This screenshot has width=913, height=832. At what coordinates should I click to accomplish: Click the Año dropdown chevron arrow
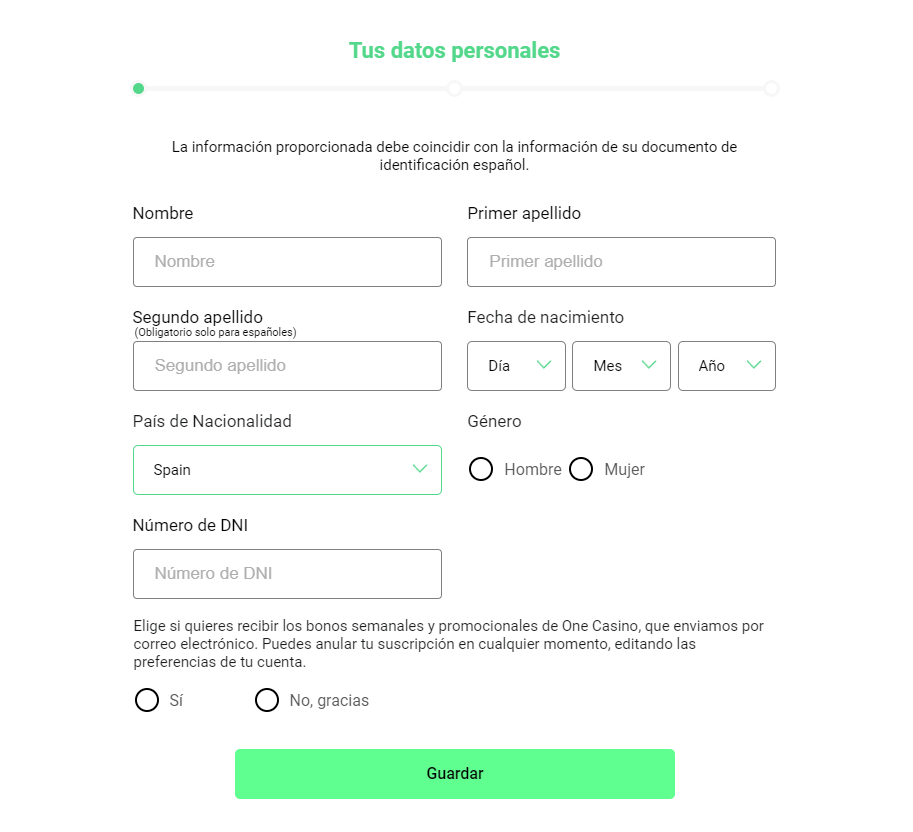(754, 365)
